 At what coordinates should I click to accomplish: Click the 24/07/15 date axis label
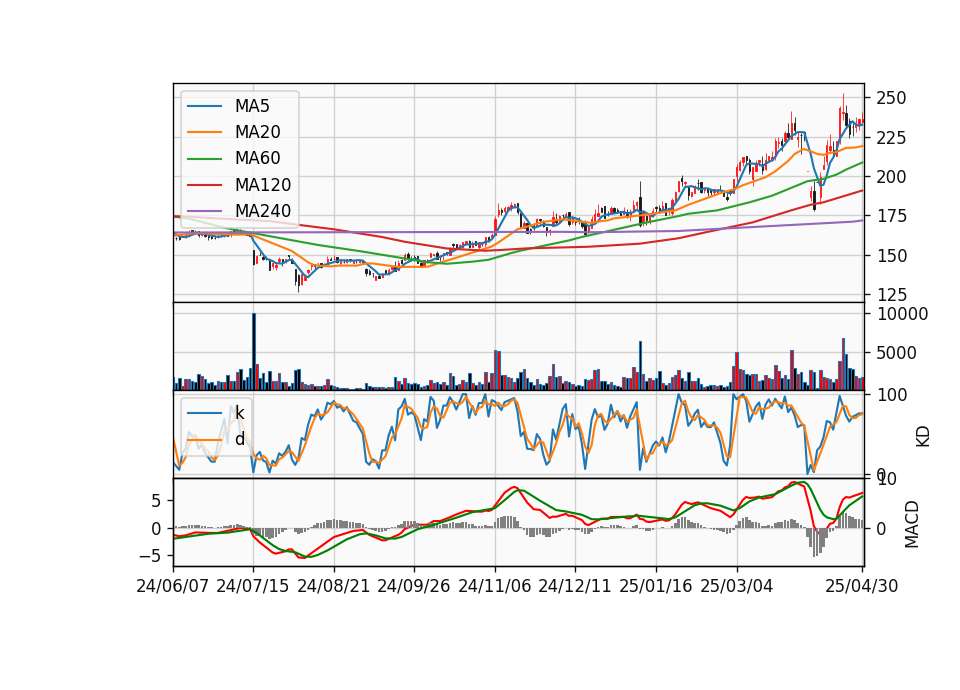[x=252, y=586]
